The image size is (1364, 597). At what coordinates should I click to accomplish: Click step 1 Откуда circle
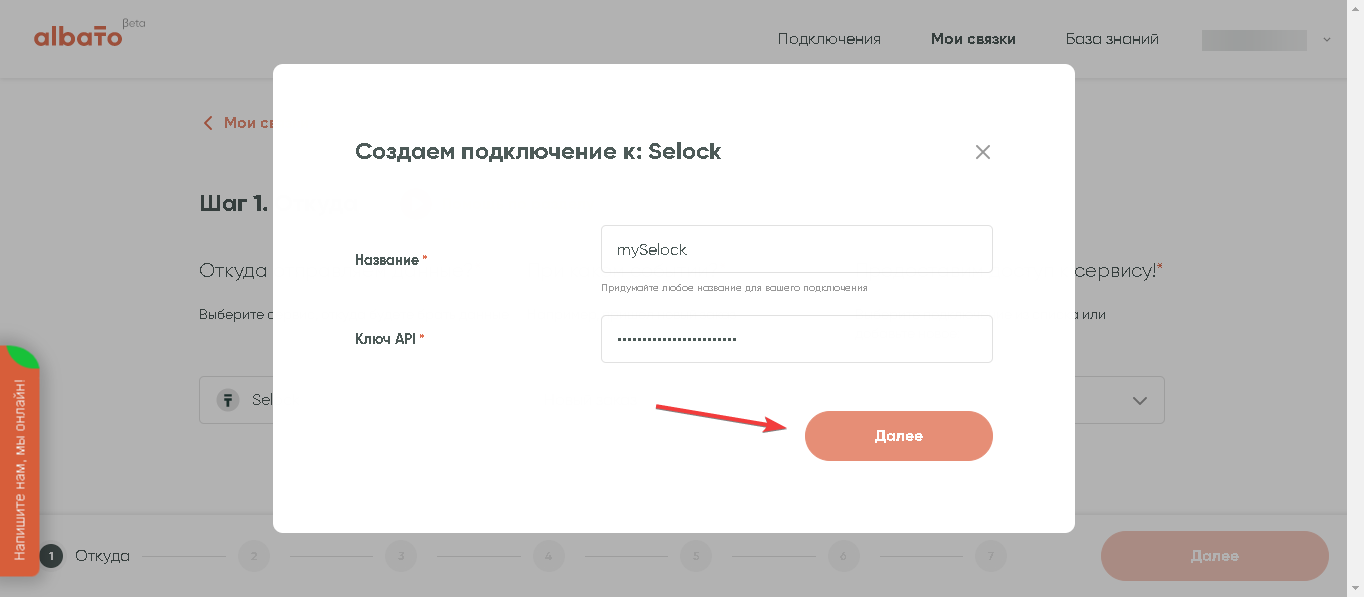tap(51, 556)
